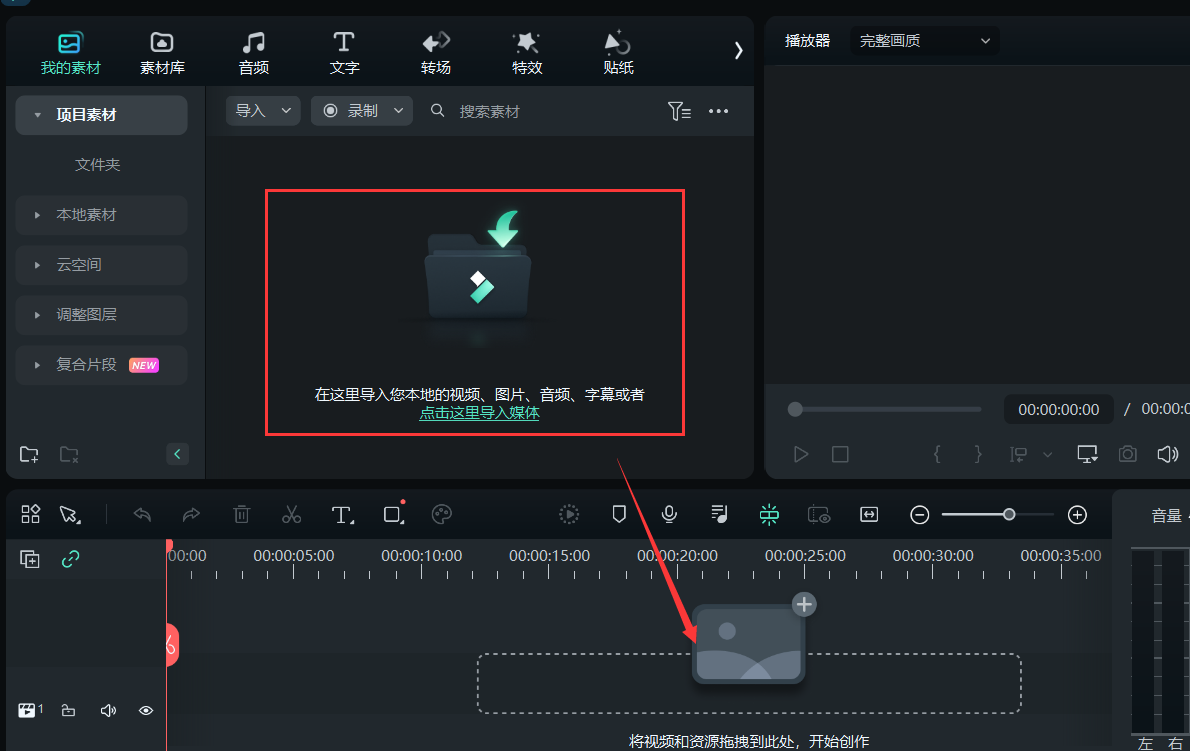This screenshot has height=751, width=1190.
Task: Expand the 完整画质 quality dropdown
Action: pos(924,41)
